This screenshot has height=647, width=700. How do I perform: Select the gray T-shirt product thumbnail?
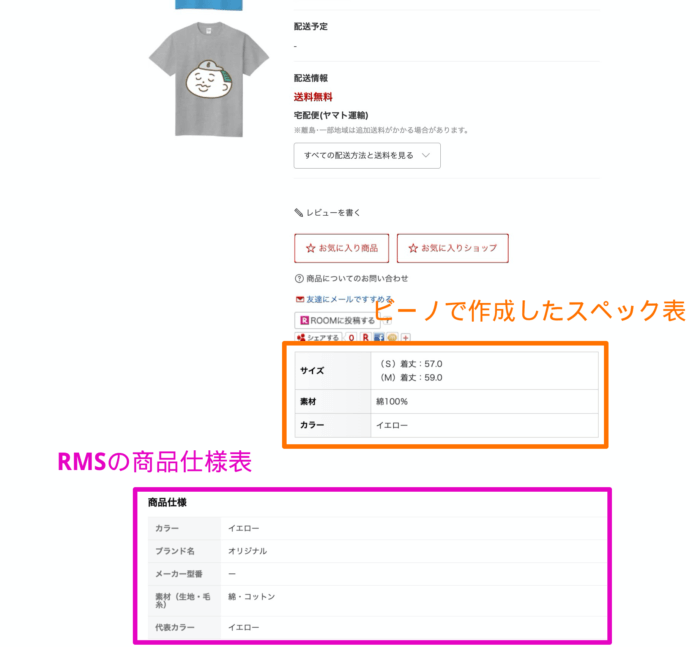pyautogui.click(x=209, y=79)
